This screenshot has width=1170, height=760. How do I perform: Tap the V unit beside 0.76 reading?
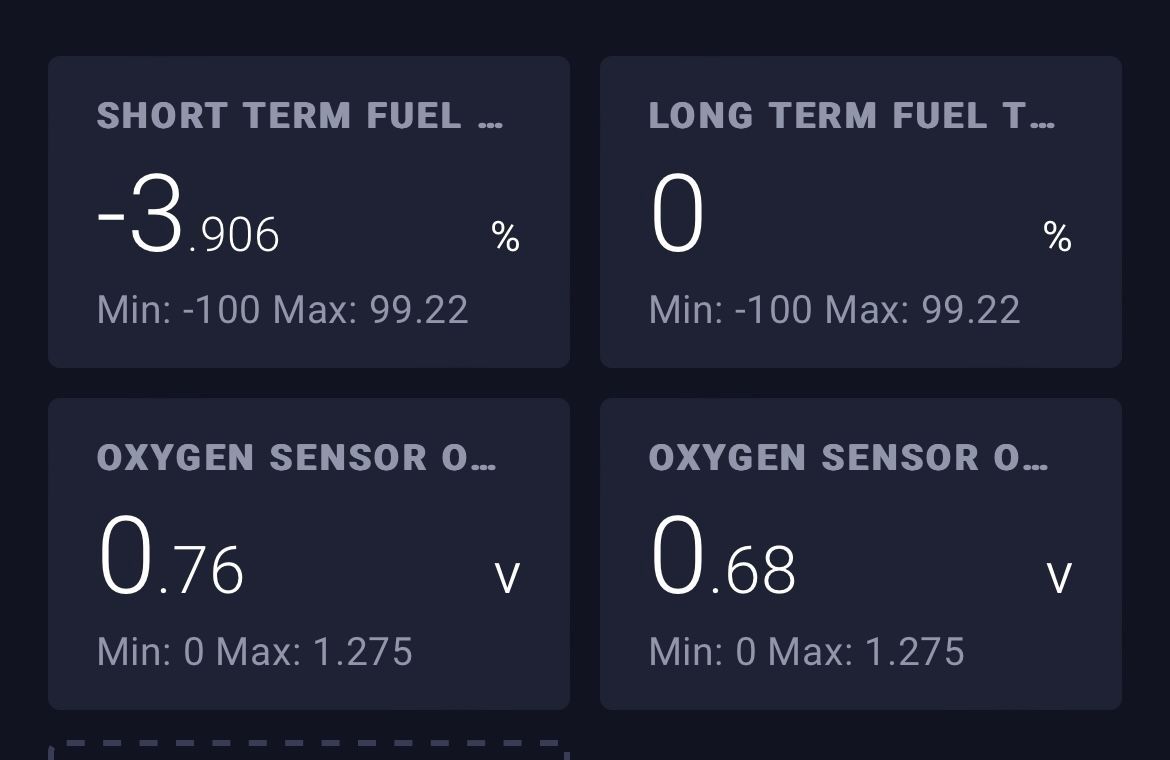(507, 577)
